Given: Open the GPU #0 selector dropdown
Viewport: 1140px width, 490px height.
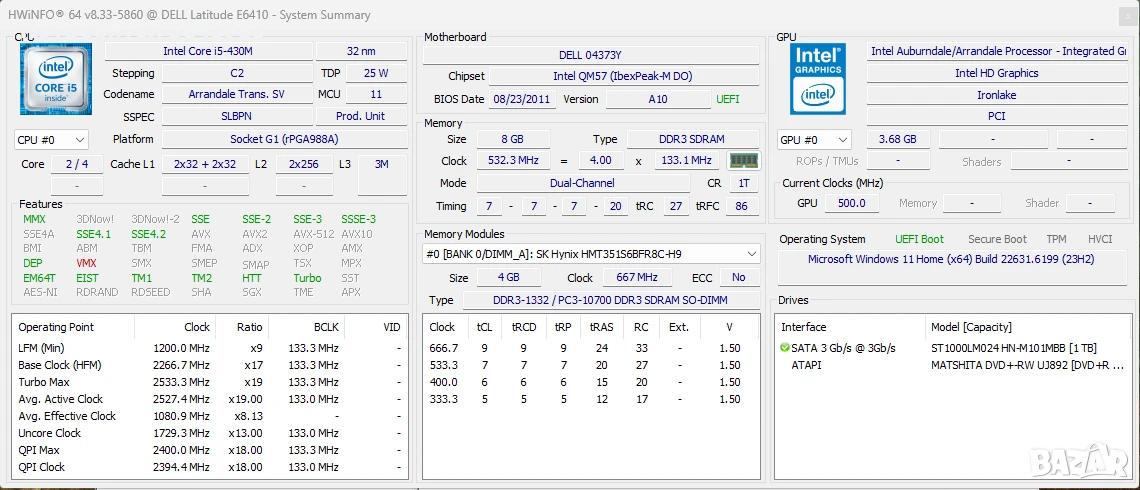Looking at the screenshot, I should [814, 140].
